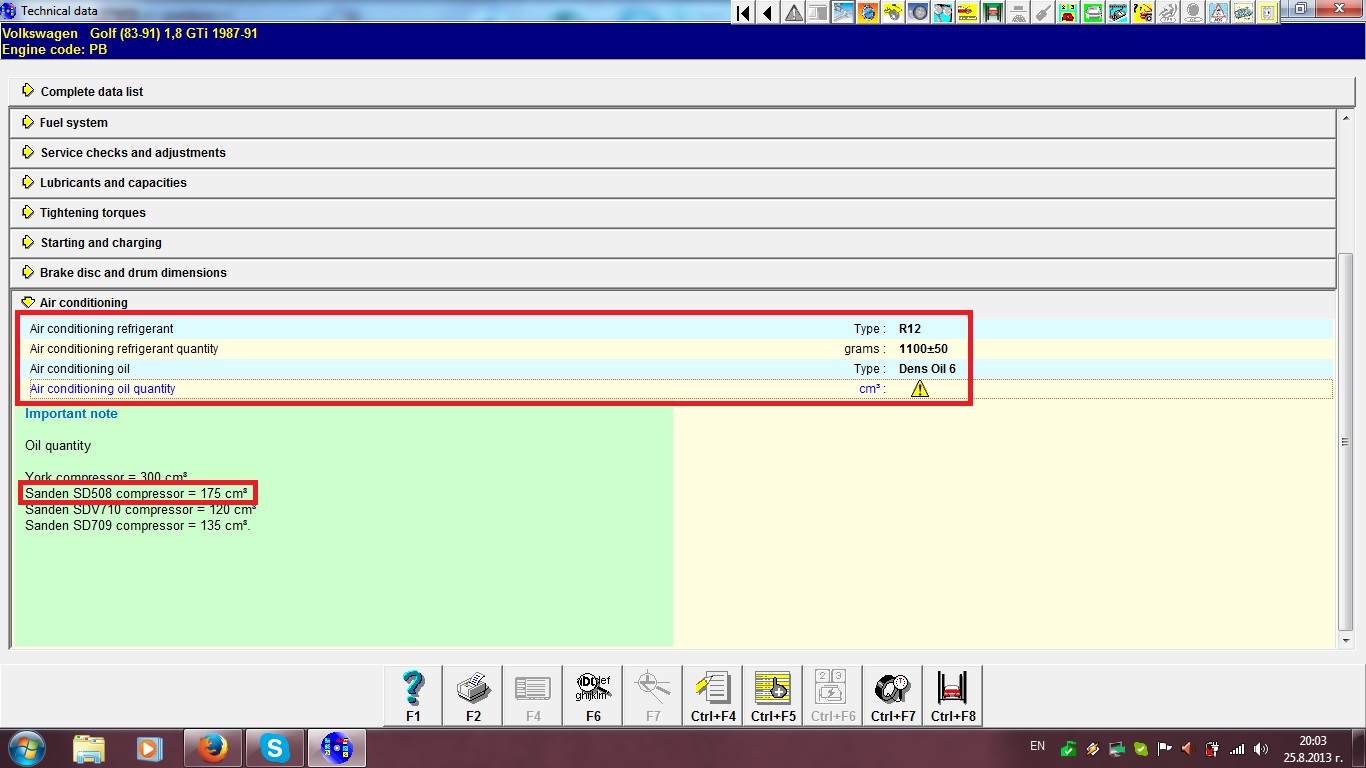Click the F1 help question mark button
Image resolution: width=1366 pixels, height=768 pixels.
[x=413, y=694]
